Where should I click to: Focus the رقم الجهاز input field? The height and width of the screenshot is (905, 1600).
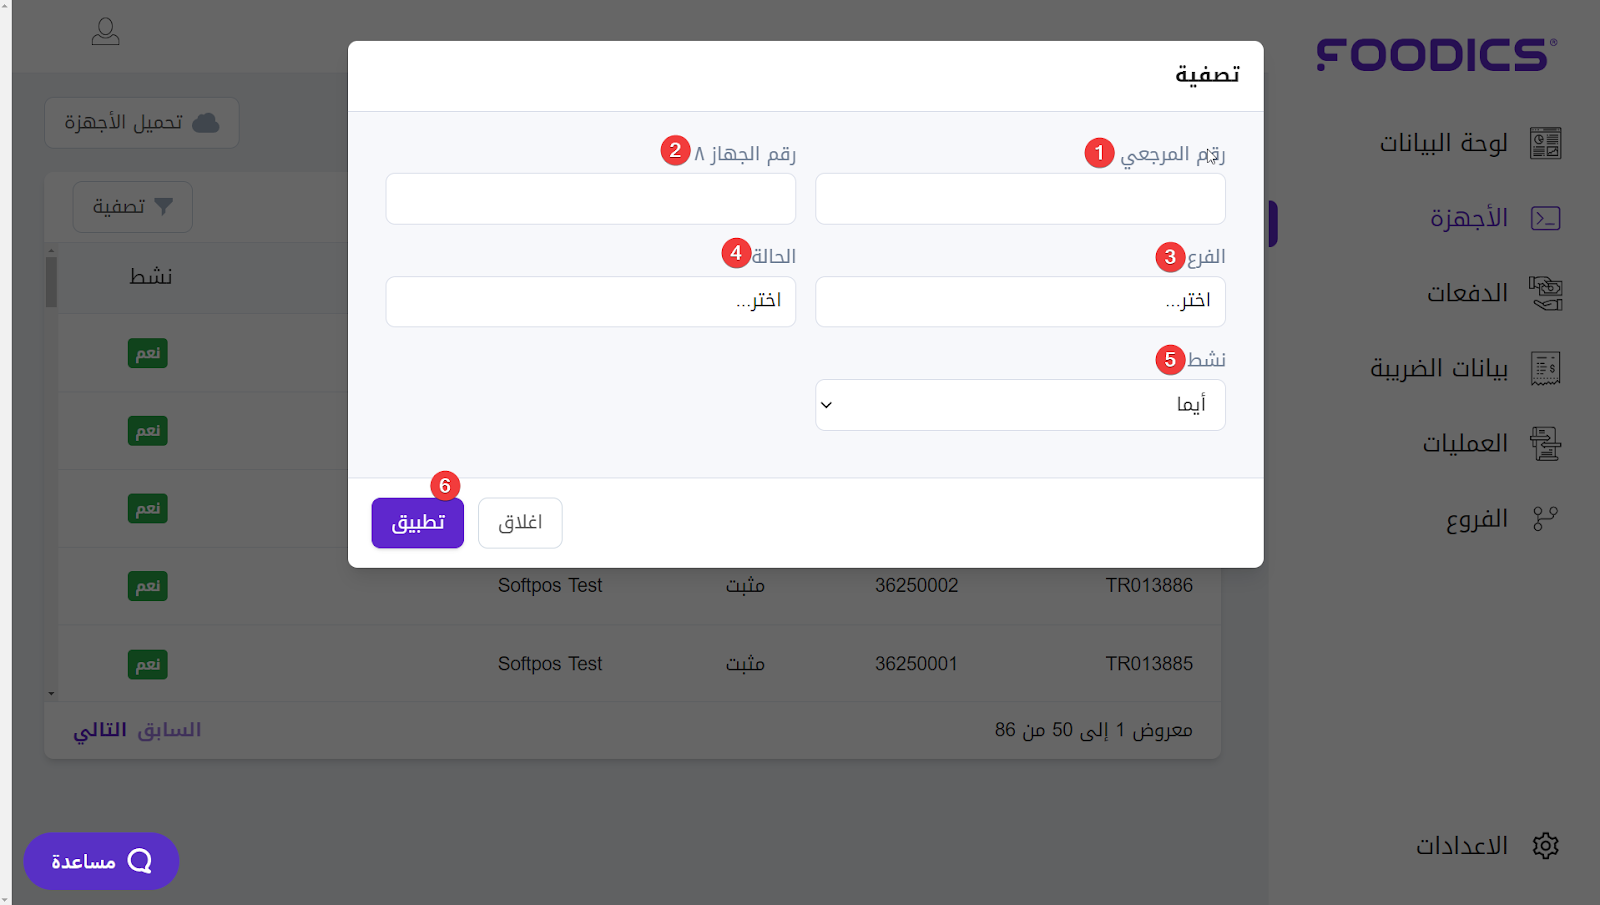click(590, 198)
